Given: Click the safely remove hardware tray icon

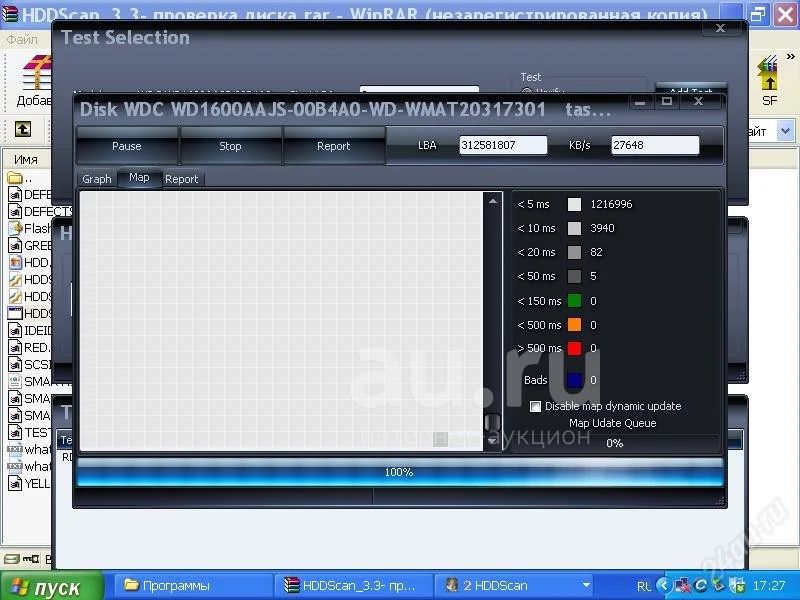Looking at the screenshot, I should click(x=718, y=586).
